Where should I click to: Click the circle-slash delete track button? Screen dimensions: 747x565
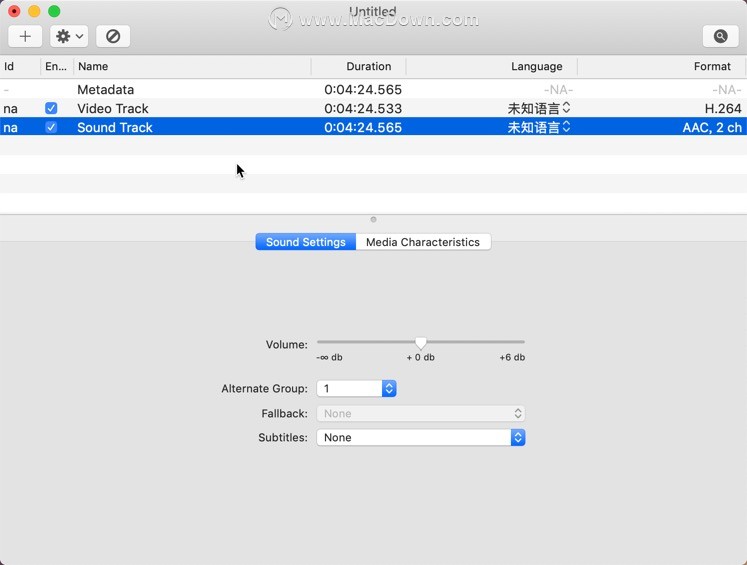coord(113,36)
